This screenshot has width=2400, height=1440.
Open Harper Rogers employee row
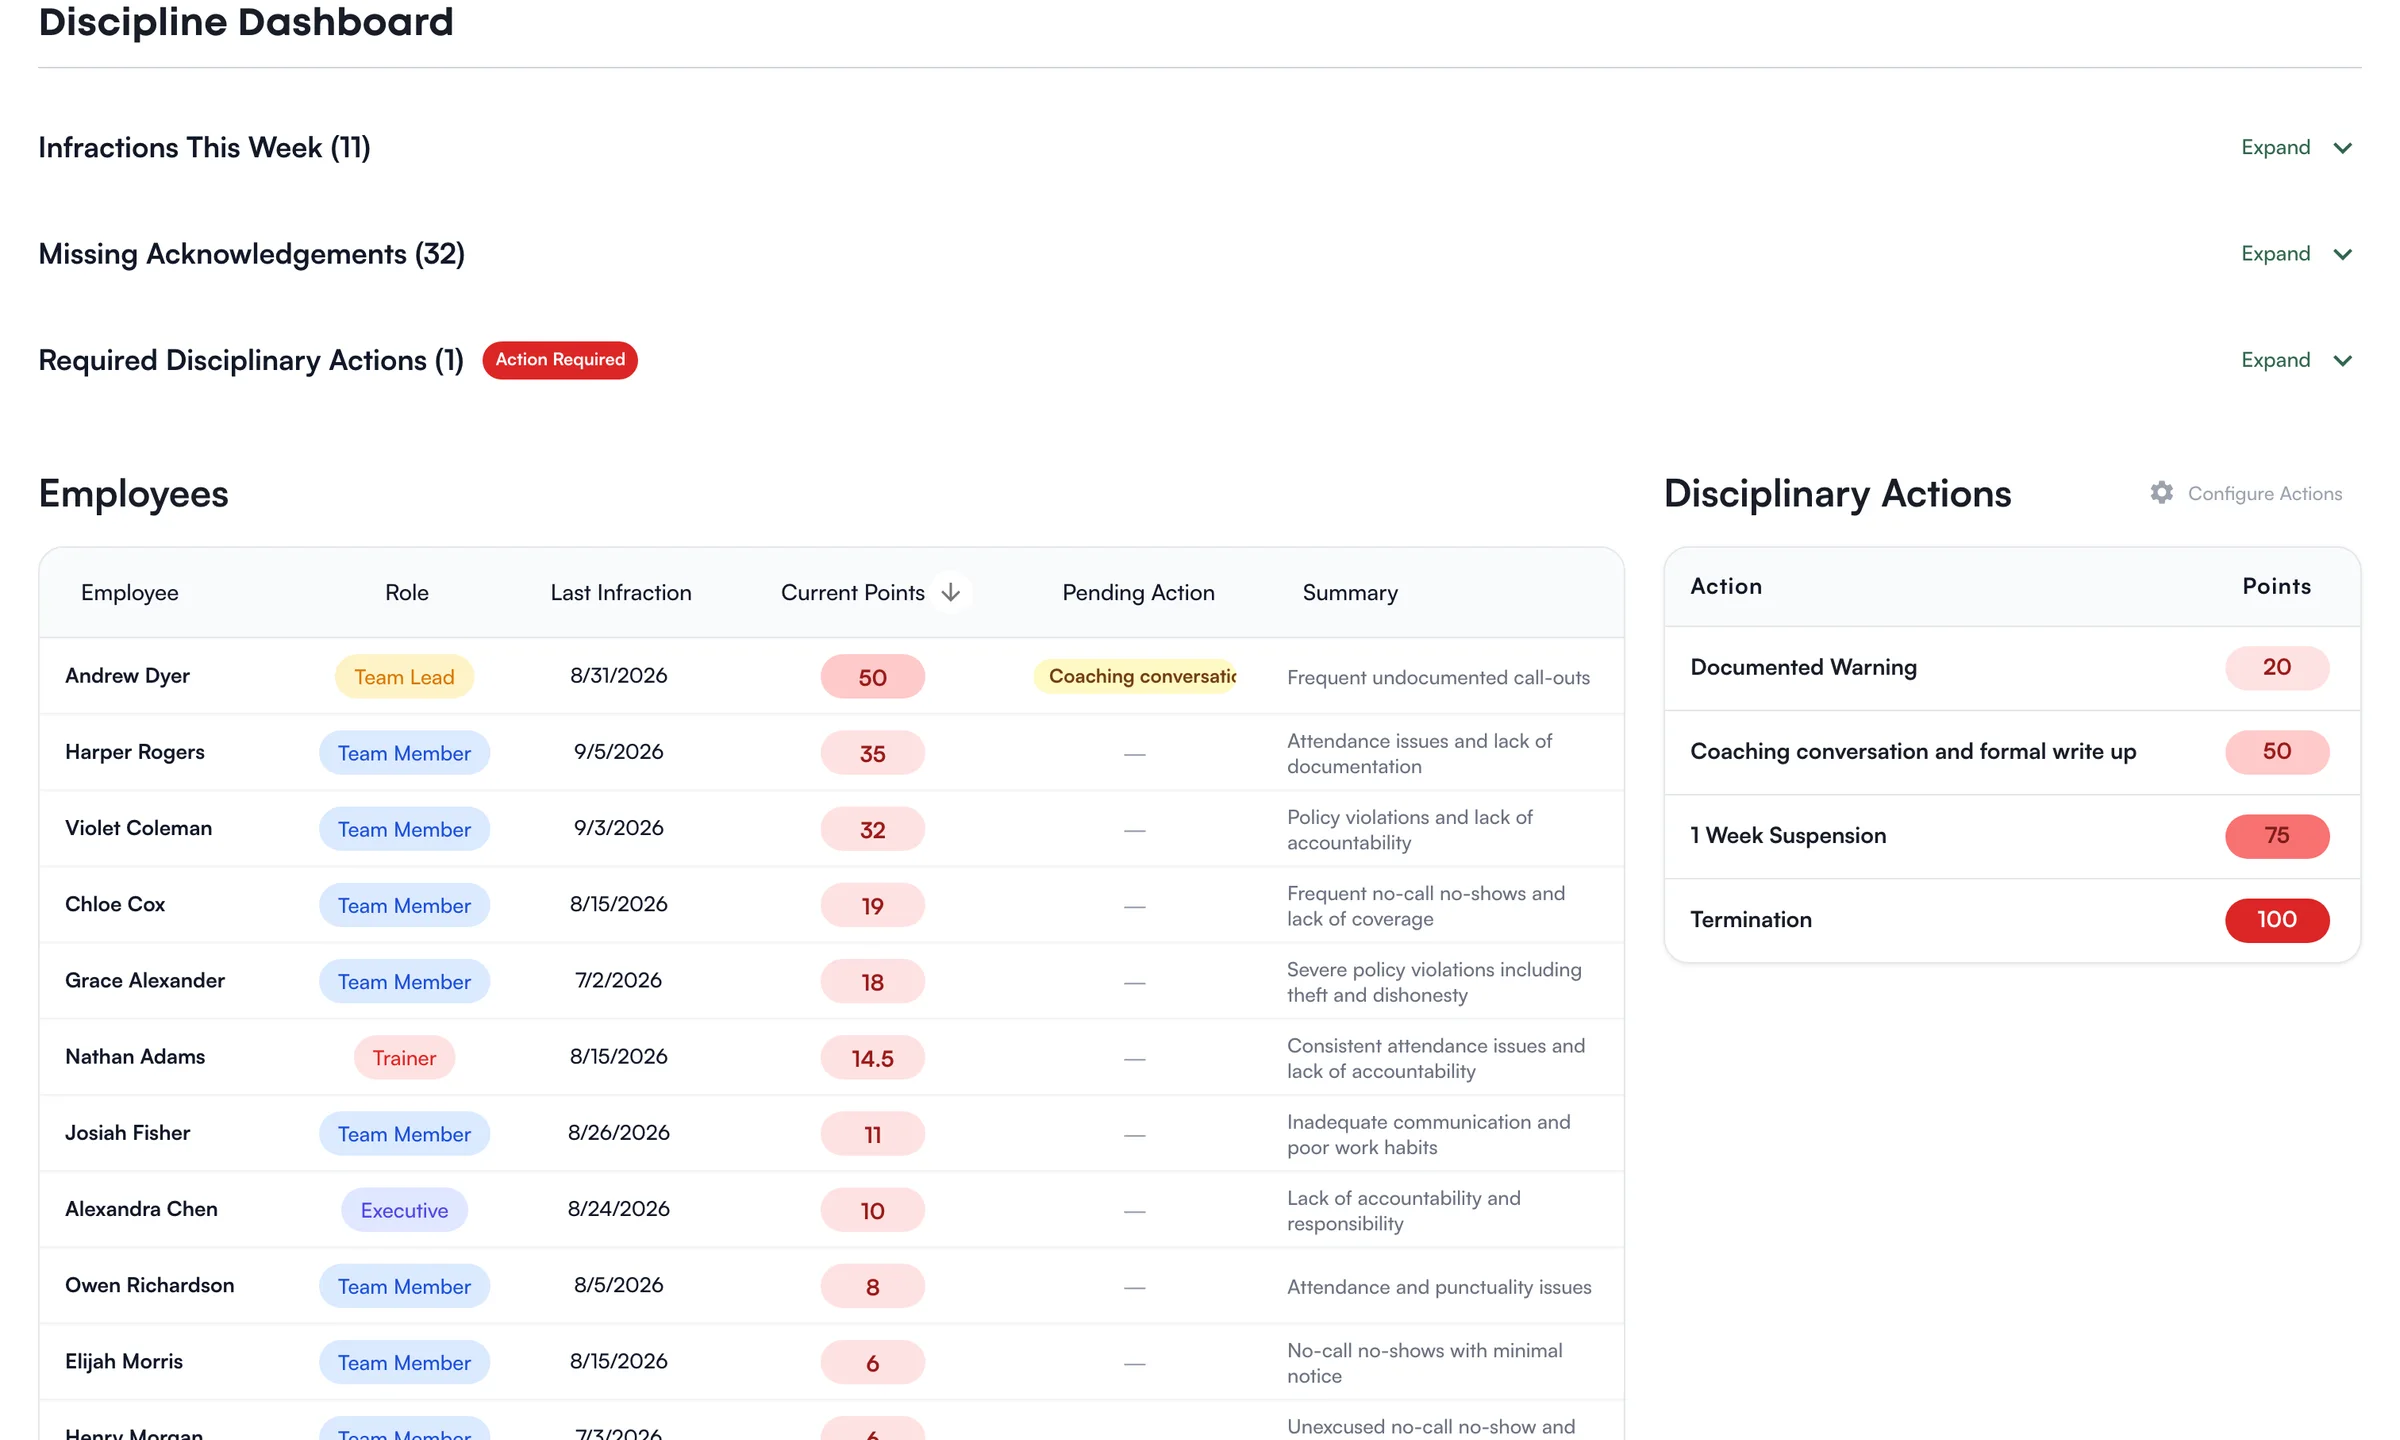[831, 753]
